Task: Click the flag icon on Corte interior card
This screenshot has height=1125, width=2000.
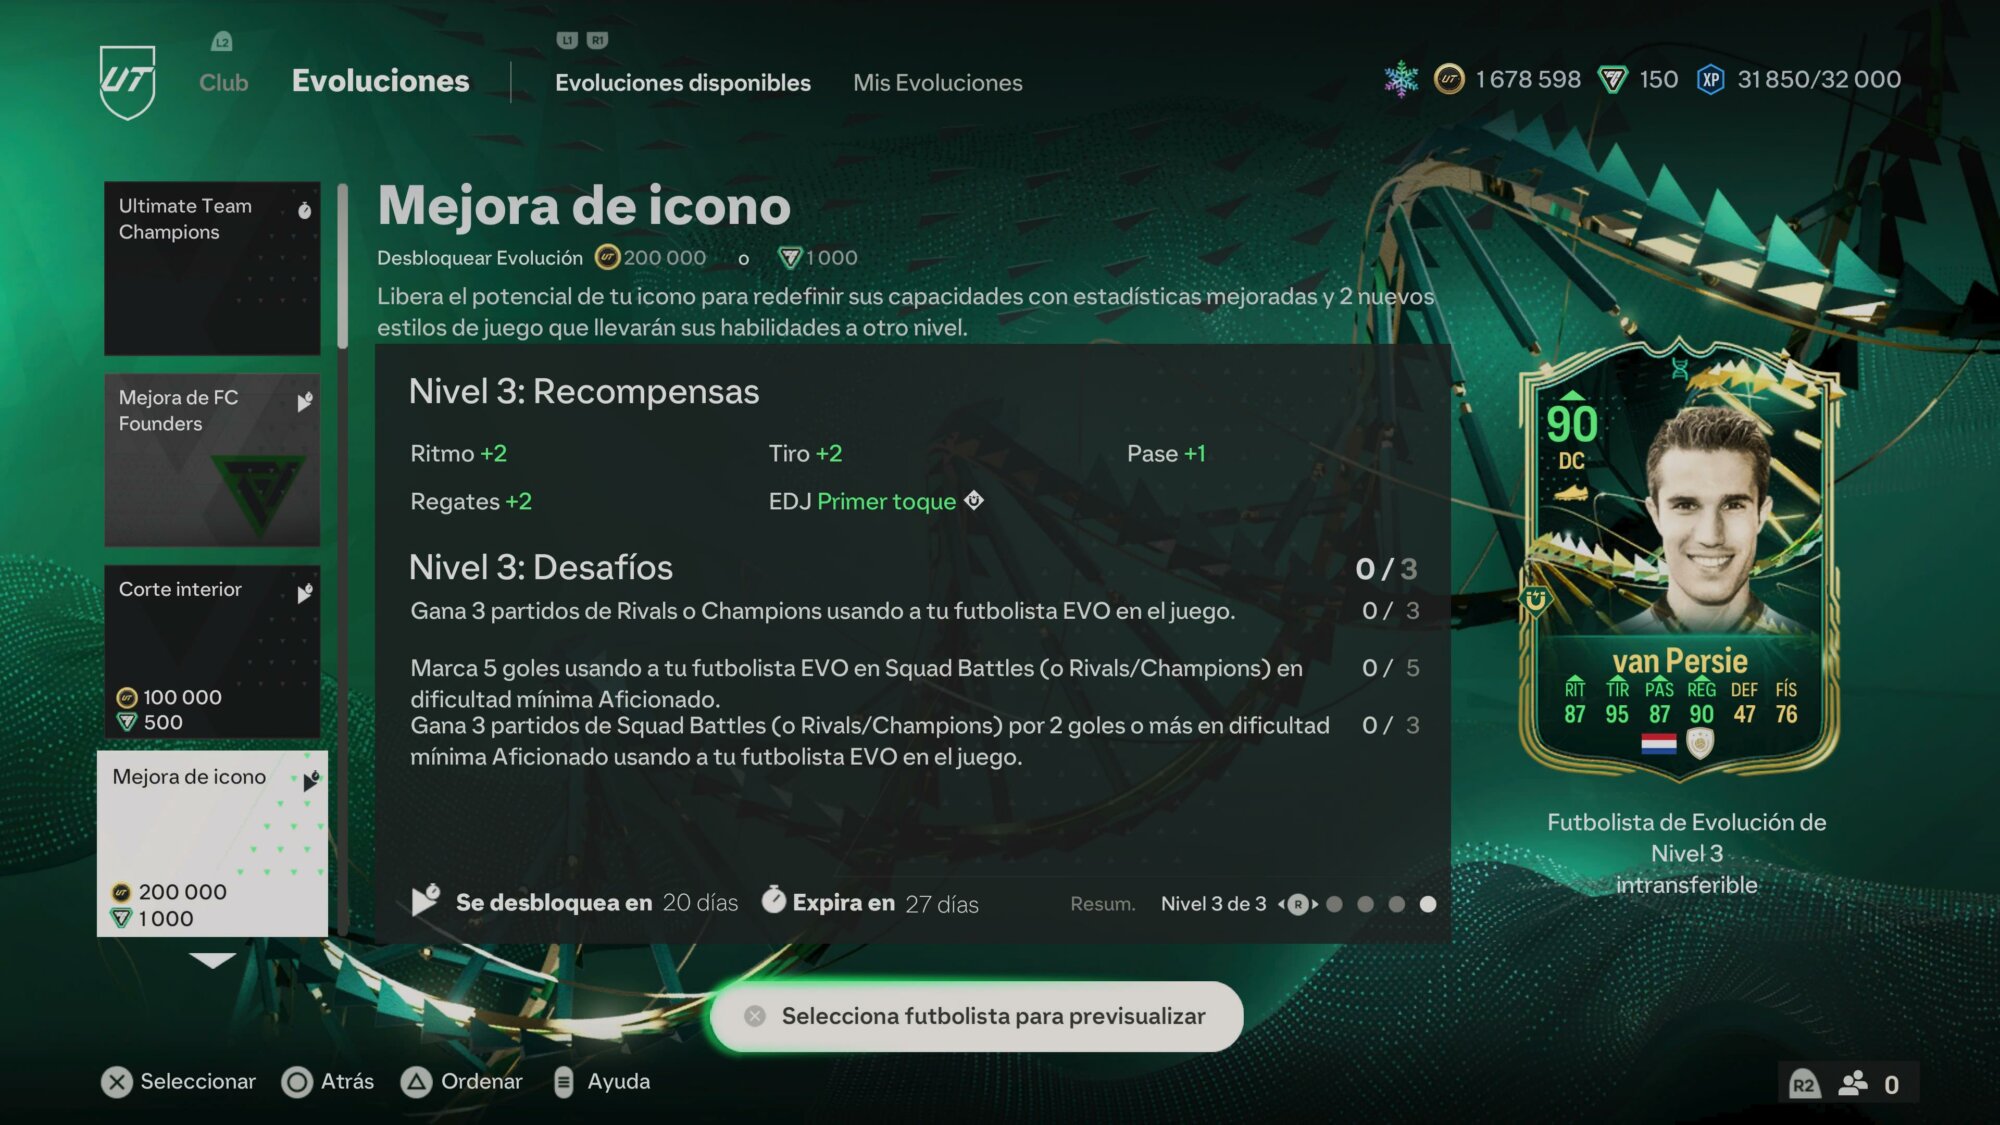Action: click(x=305, y=593)
